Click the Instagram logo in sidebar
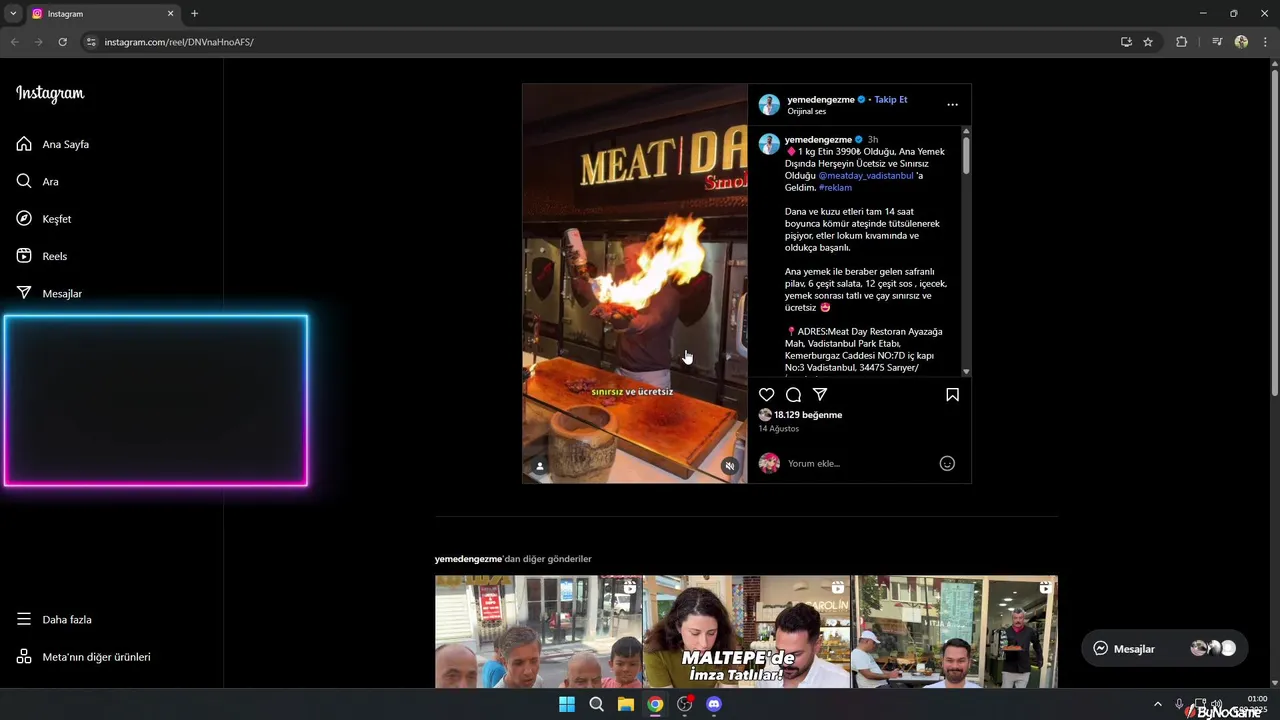 50,94
